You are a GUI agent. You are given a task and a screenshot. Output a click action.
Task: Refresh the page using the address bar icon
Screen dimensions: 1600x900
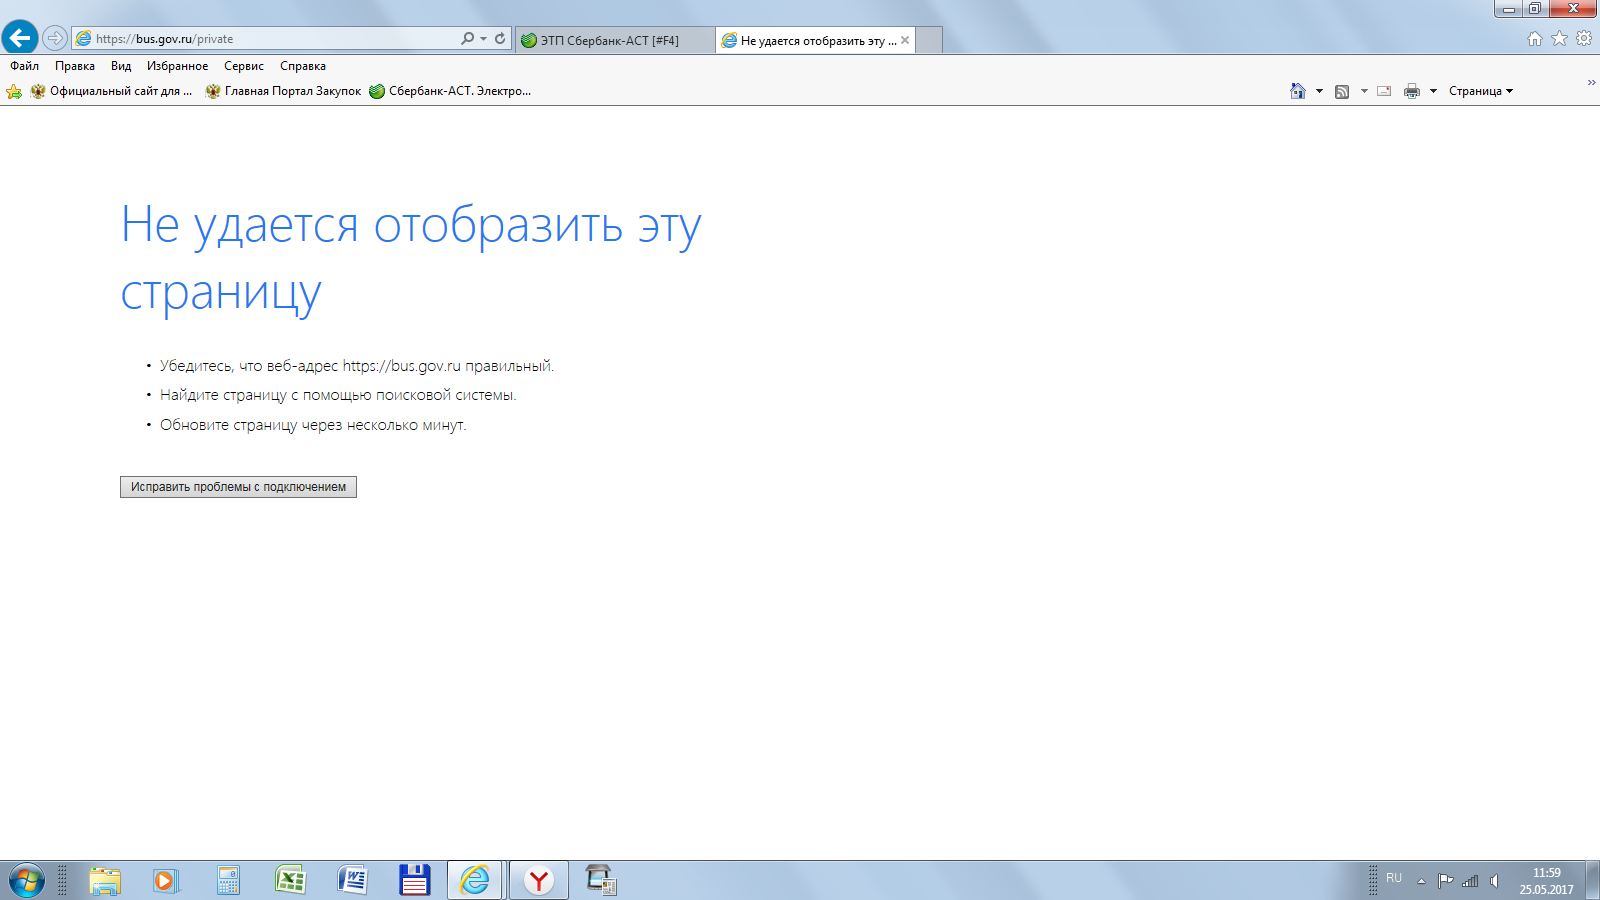tap(500, 39)
